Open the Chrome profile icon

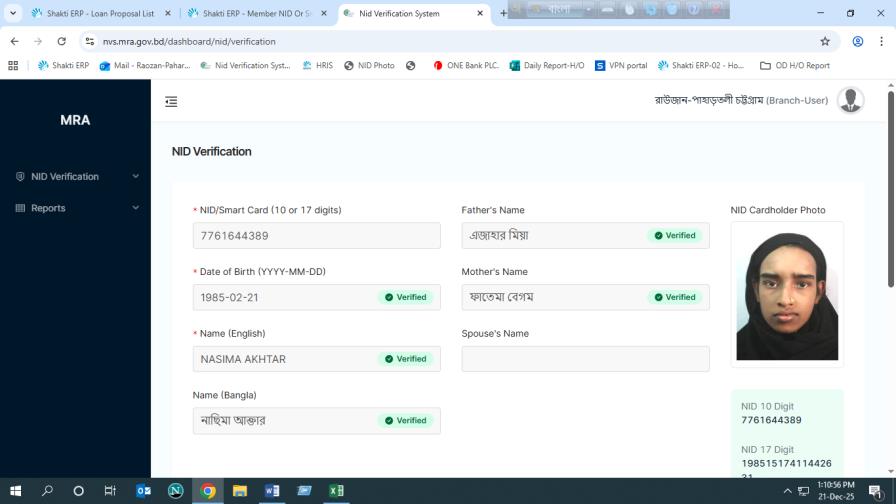(x=858, y=42)
